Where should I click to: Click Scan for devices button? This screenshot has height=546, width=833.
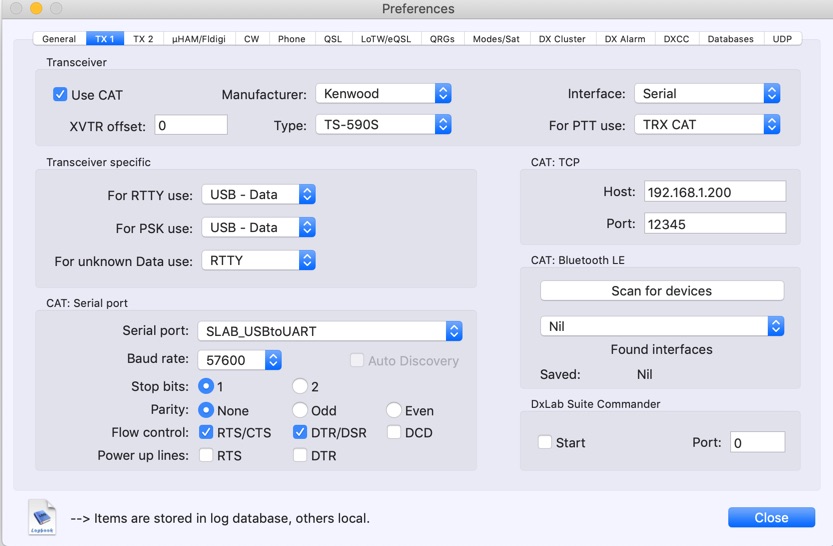tap(661, 291)
